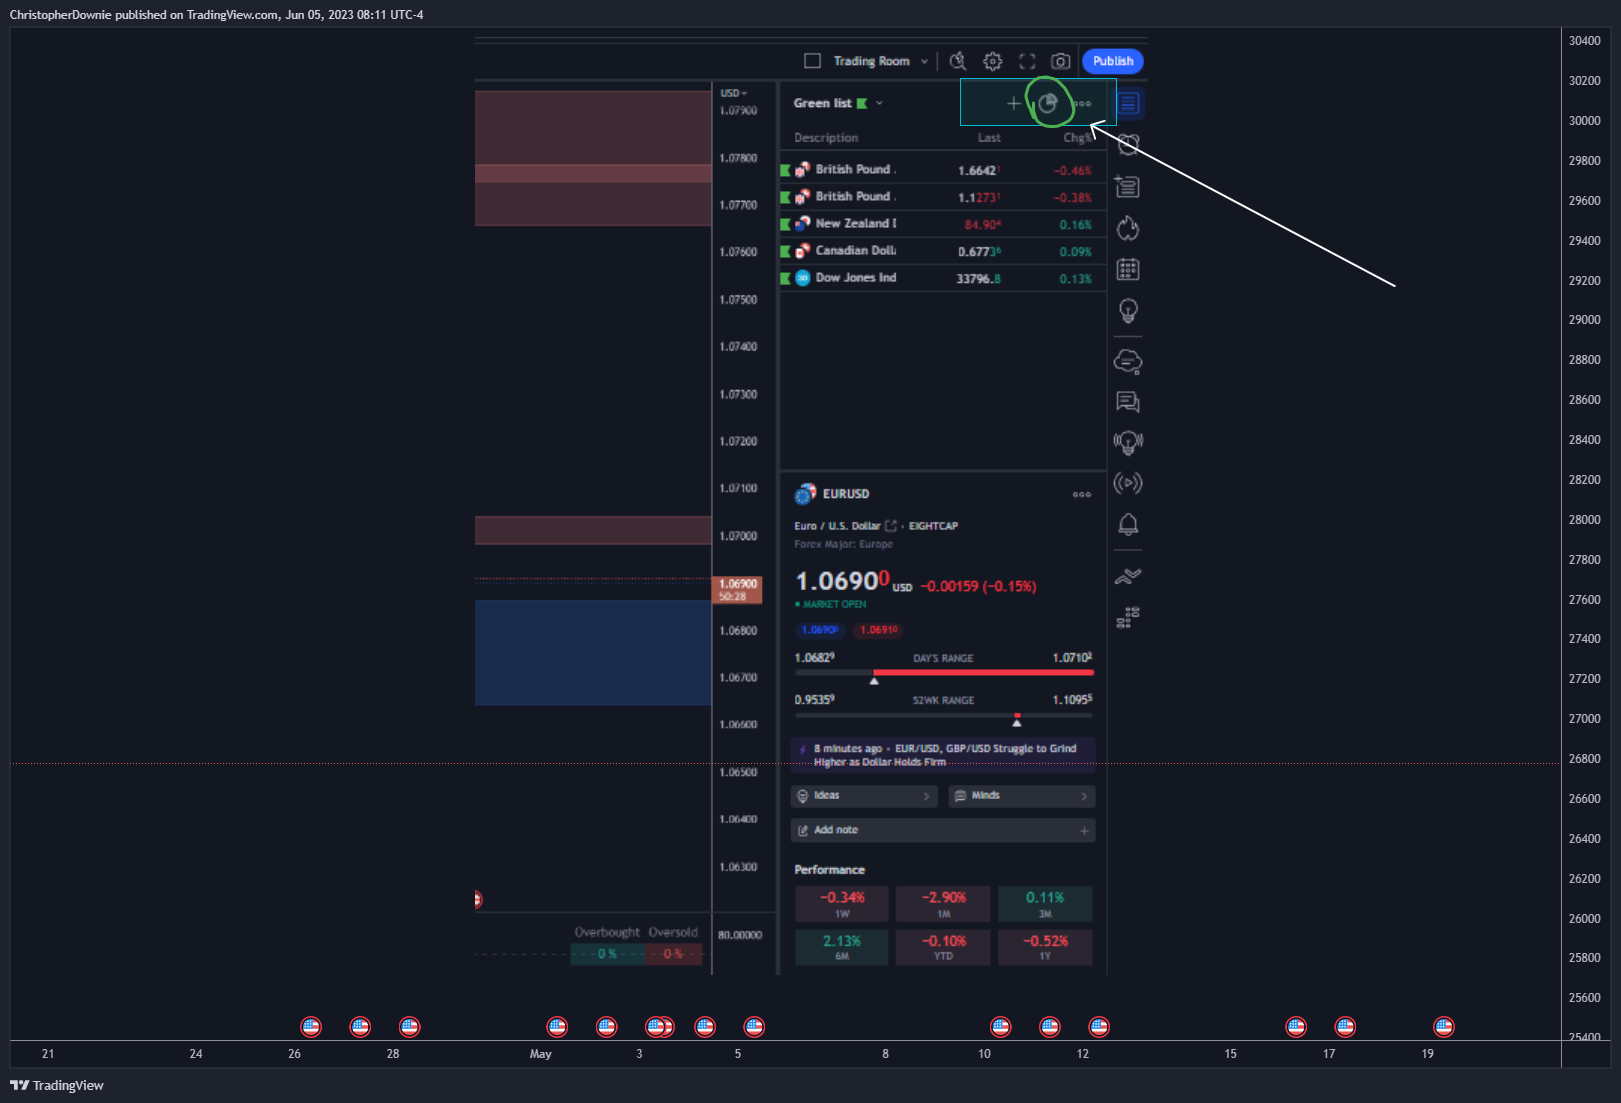Open the Order panel arrows icon
Image resolution: width=1621 pixels, height=1103 pixels.
pos(1128,576)
